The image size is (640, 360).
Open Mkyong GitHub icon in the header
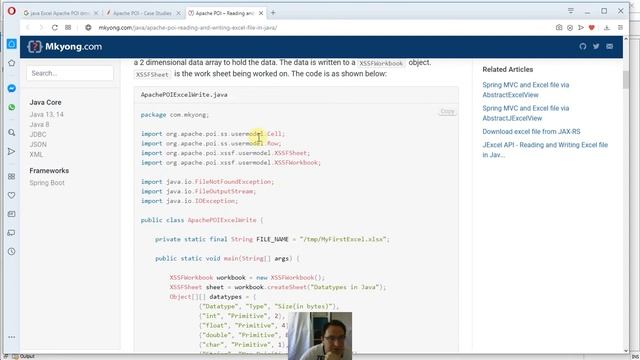point(583,47)
